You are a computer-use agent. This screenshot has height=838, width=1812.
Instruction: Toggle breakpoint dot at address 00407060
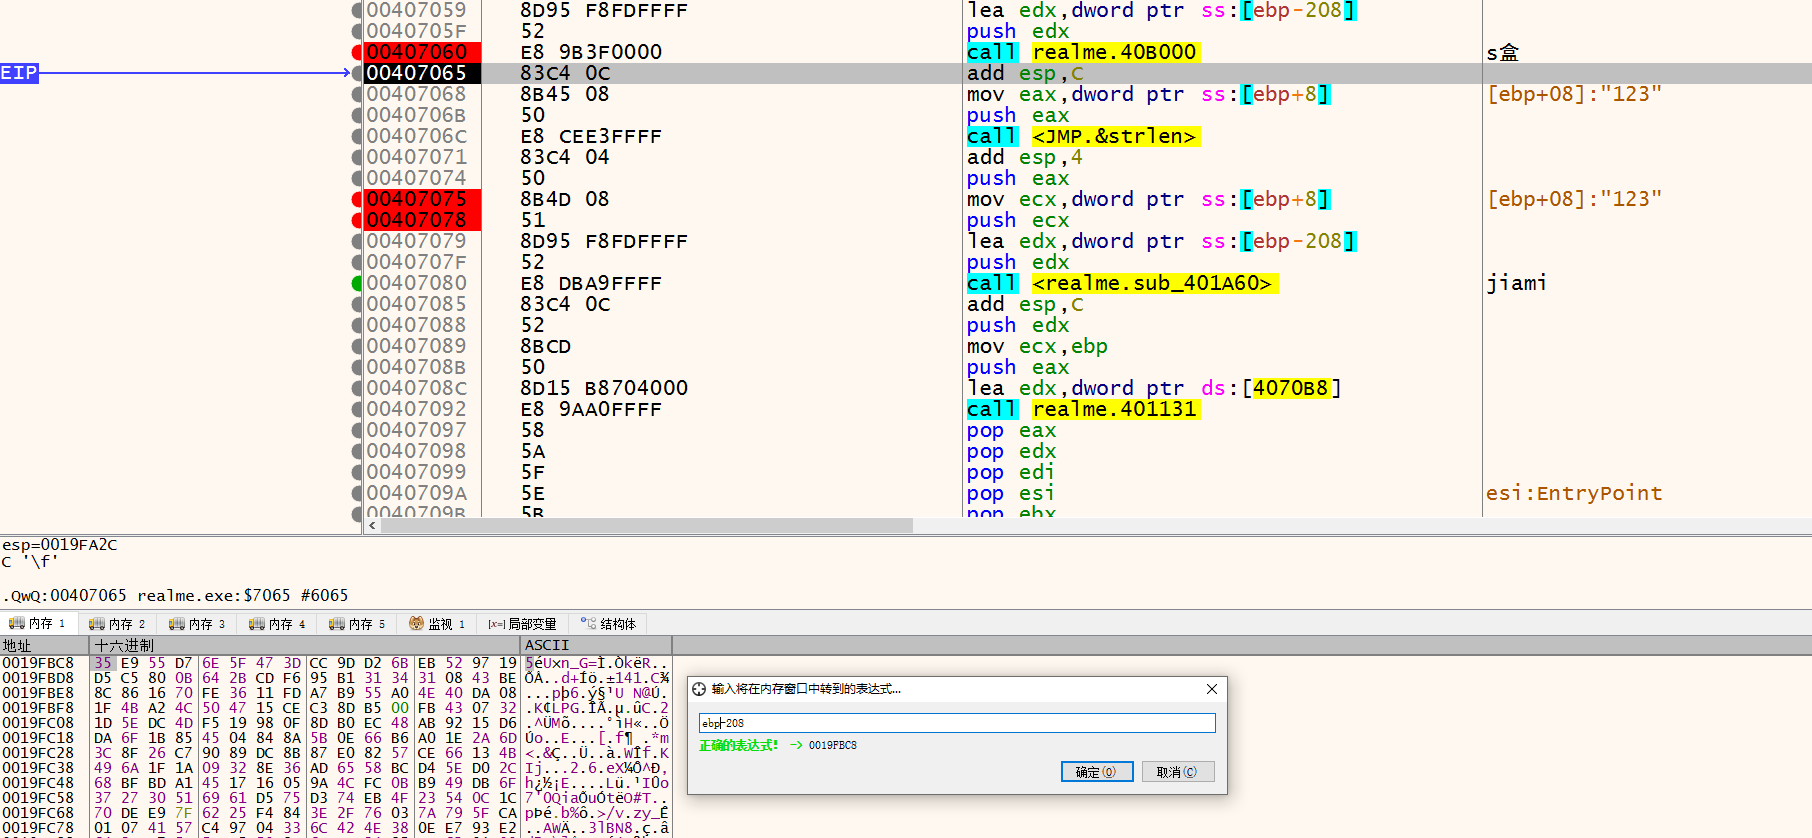click(x=357, y=52)
